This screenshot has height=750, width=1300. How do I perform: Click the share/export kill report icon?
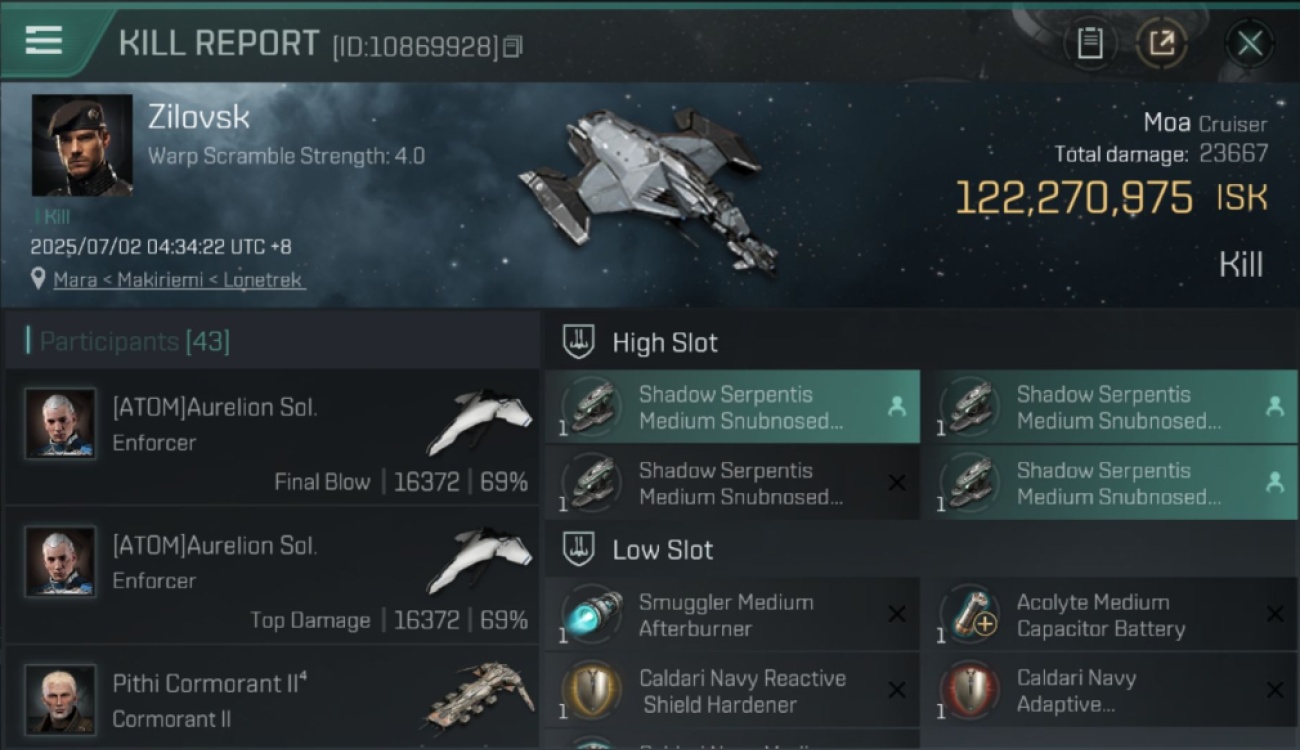pyautogui.click(x=1161, y=43)
